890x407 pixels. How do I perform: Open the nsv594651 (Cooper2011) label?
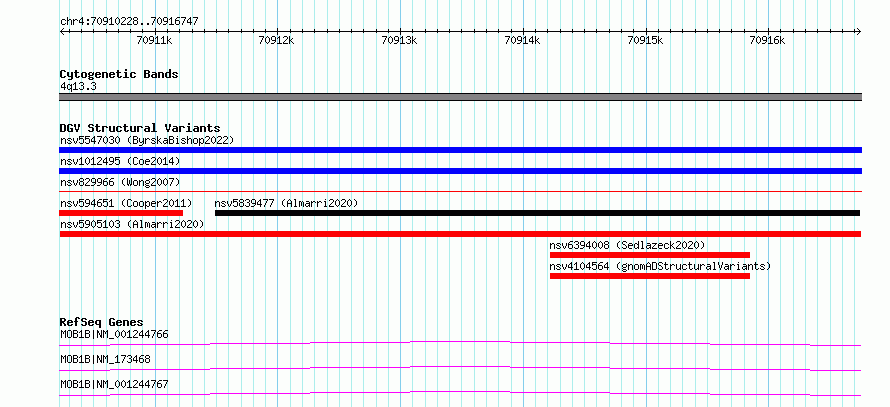point(126,203)
